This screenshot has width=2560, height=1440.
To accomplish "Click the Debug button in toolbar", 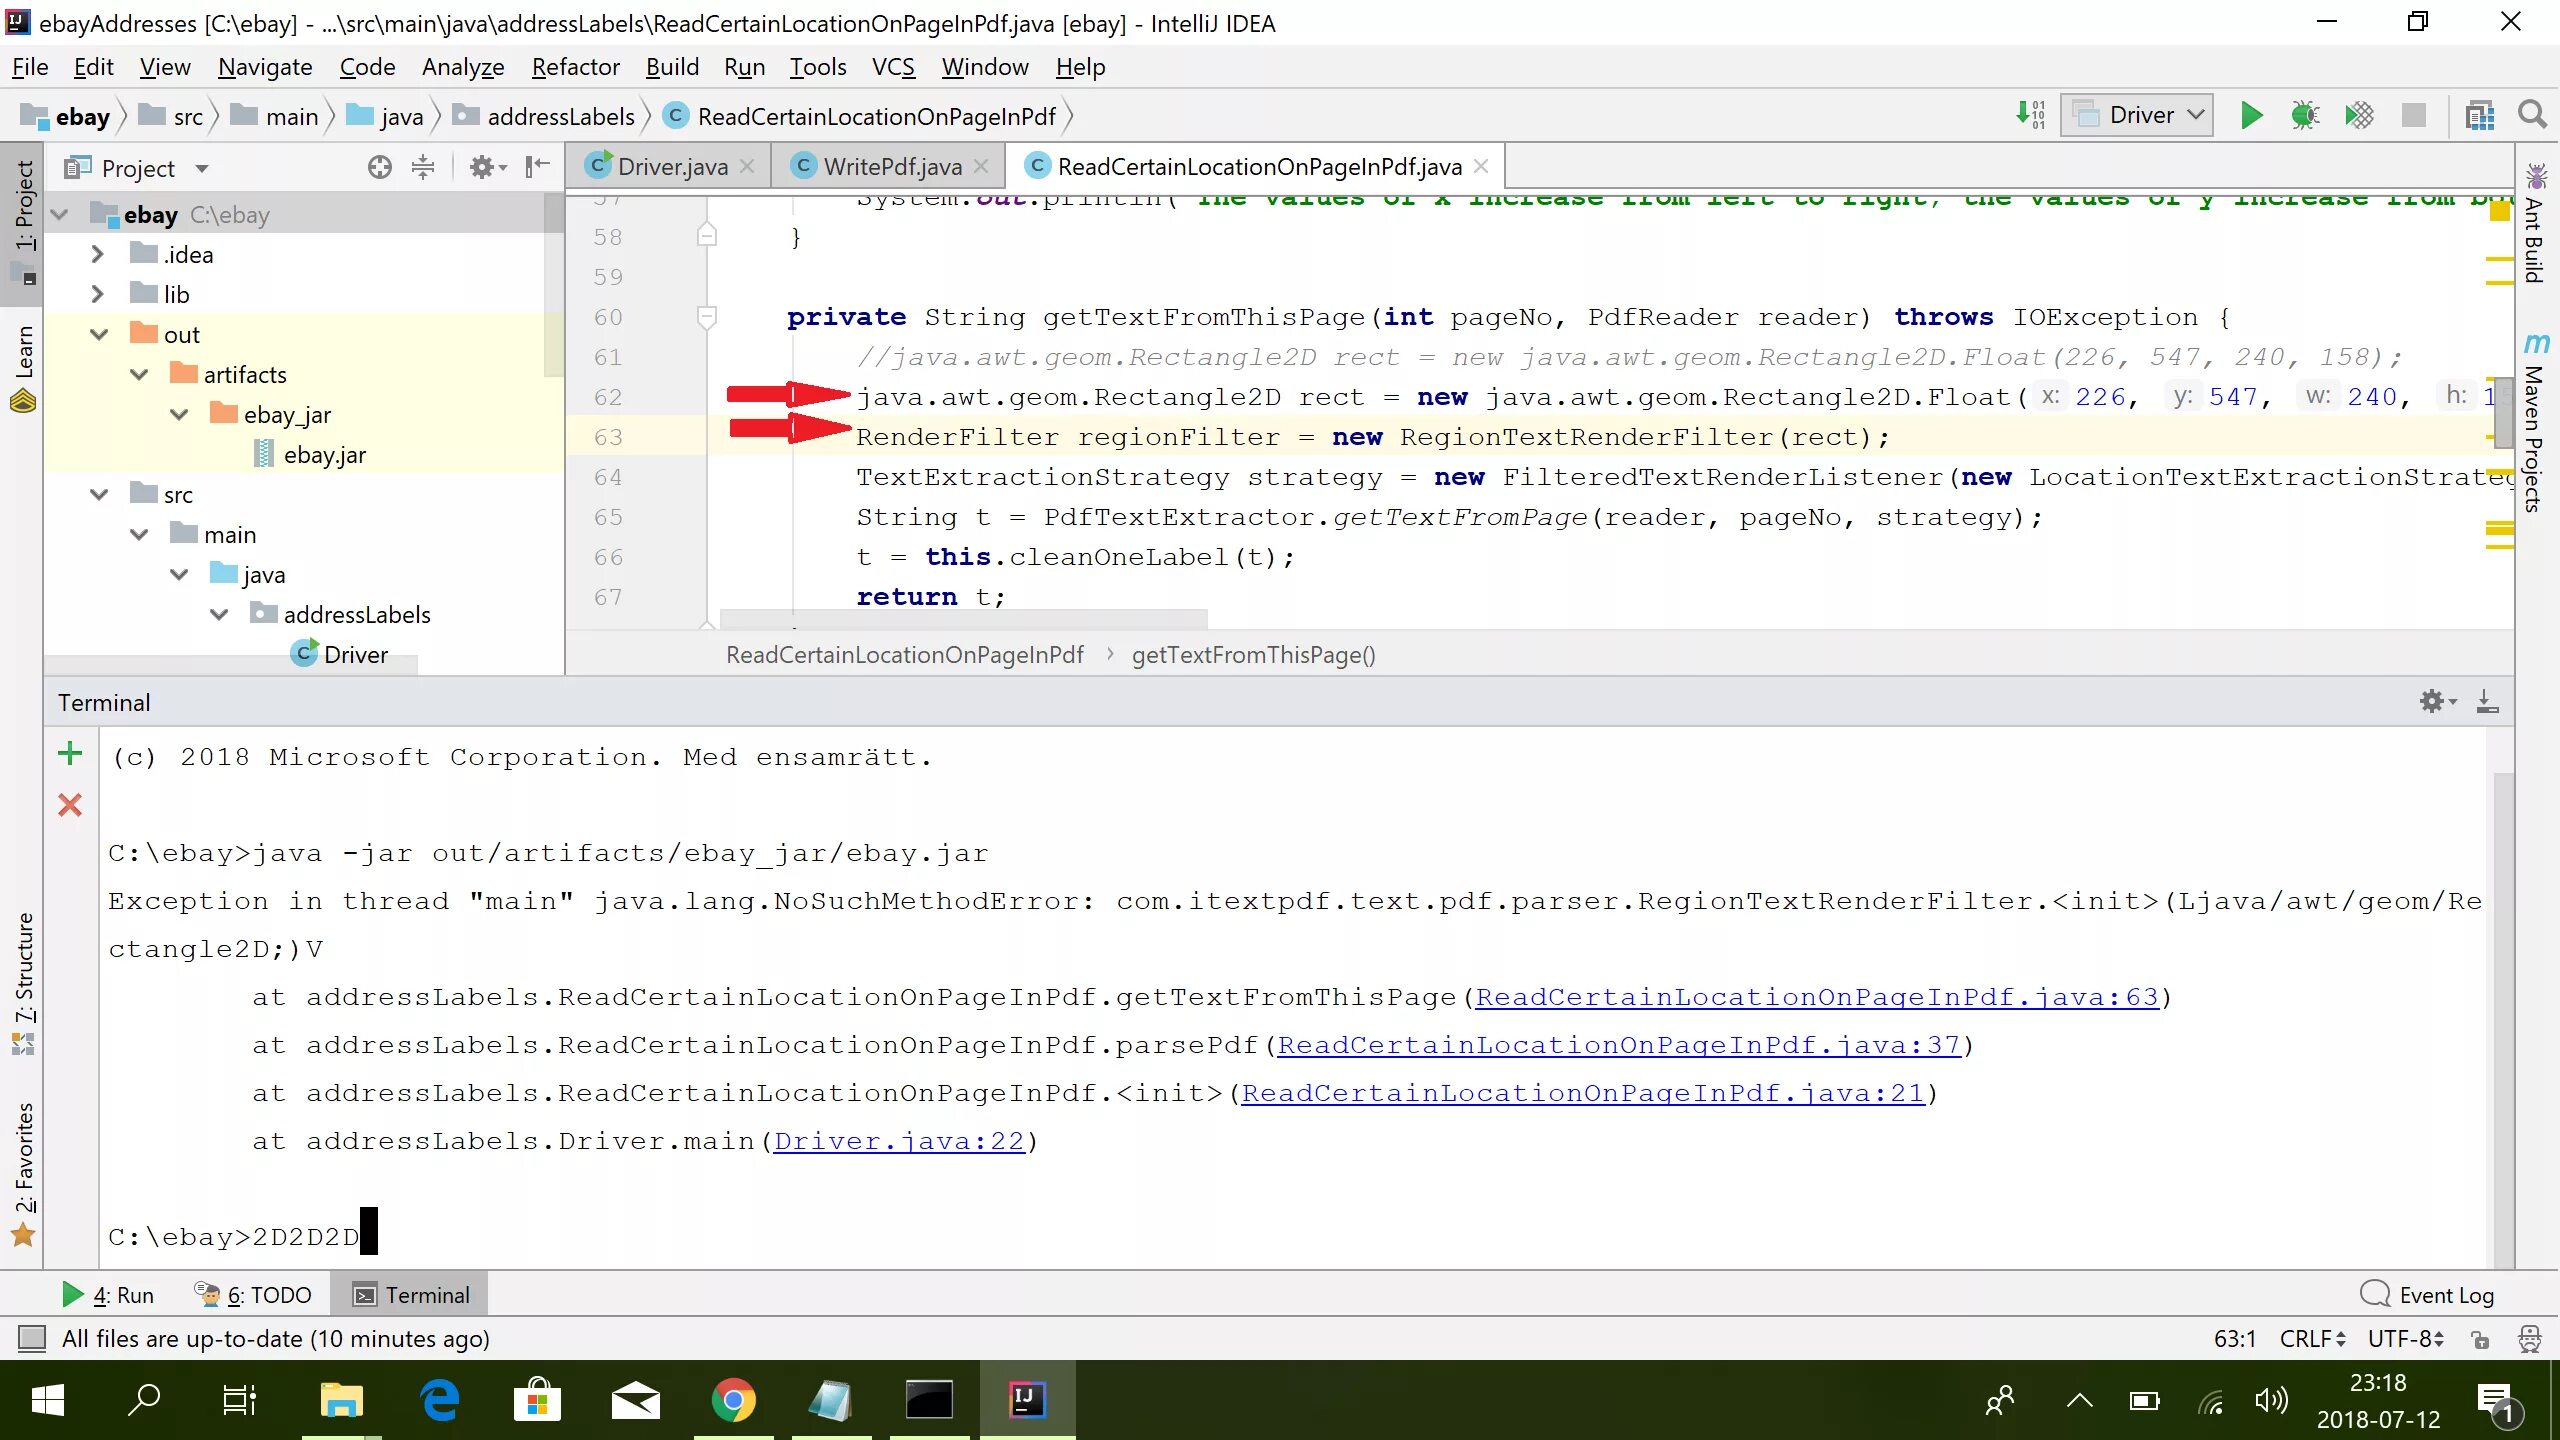I will pos(2305,114).
